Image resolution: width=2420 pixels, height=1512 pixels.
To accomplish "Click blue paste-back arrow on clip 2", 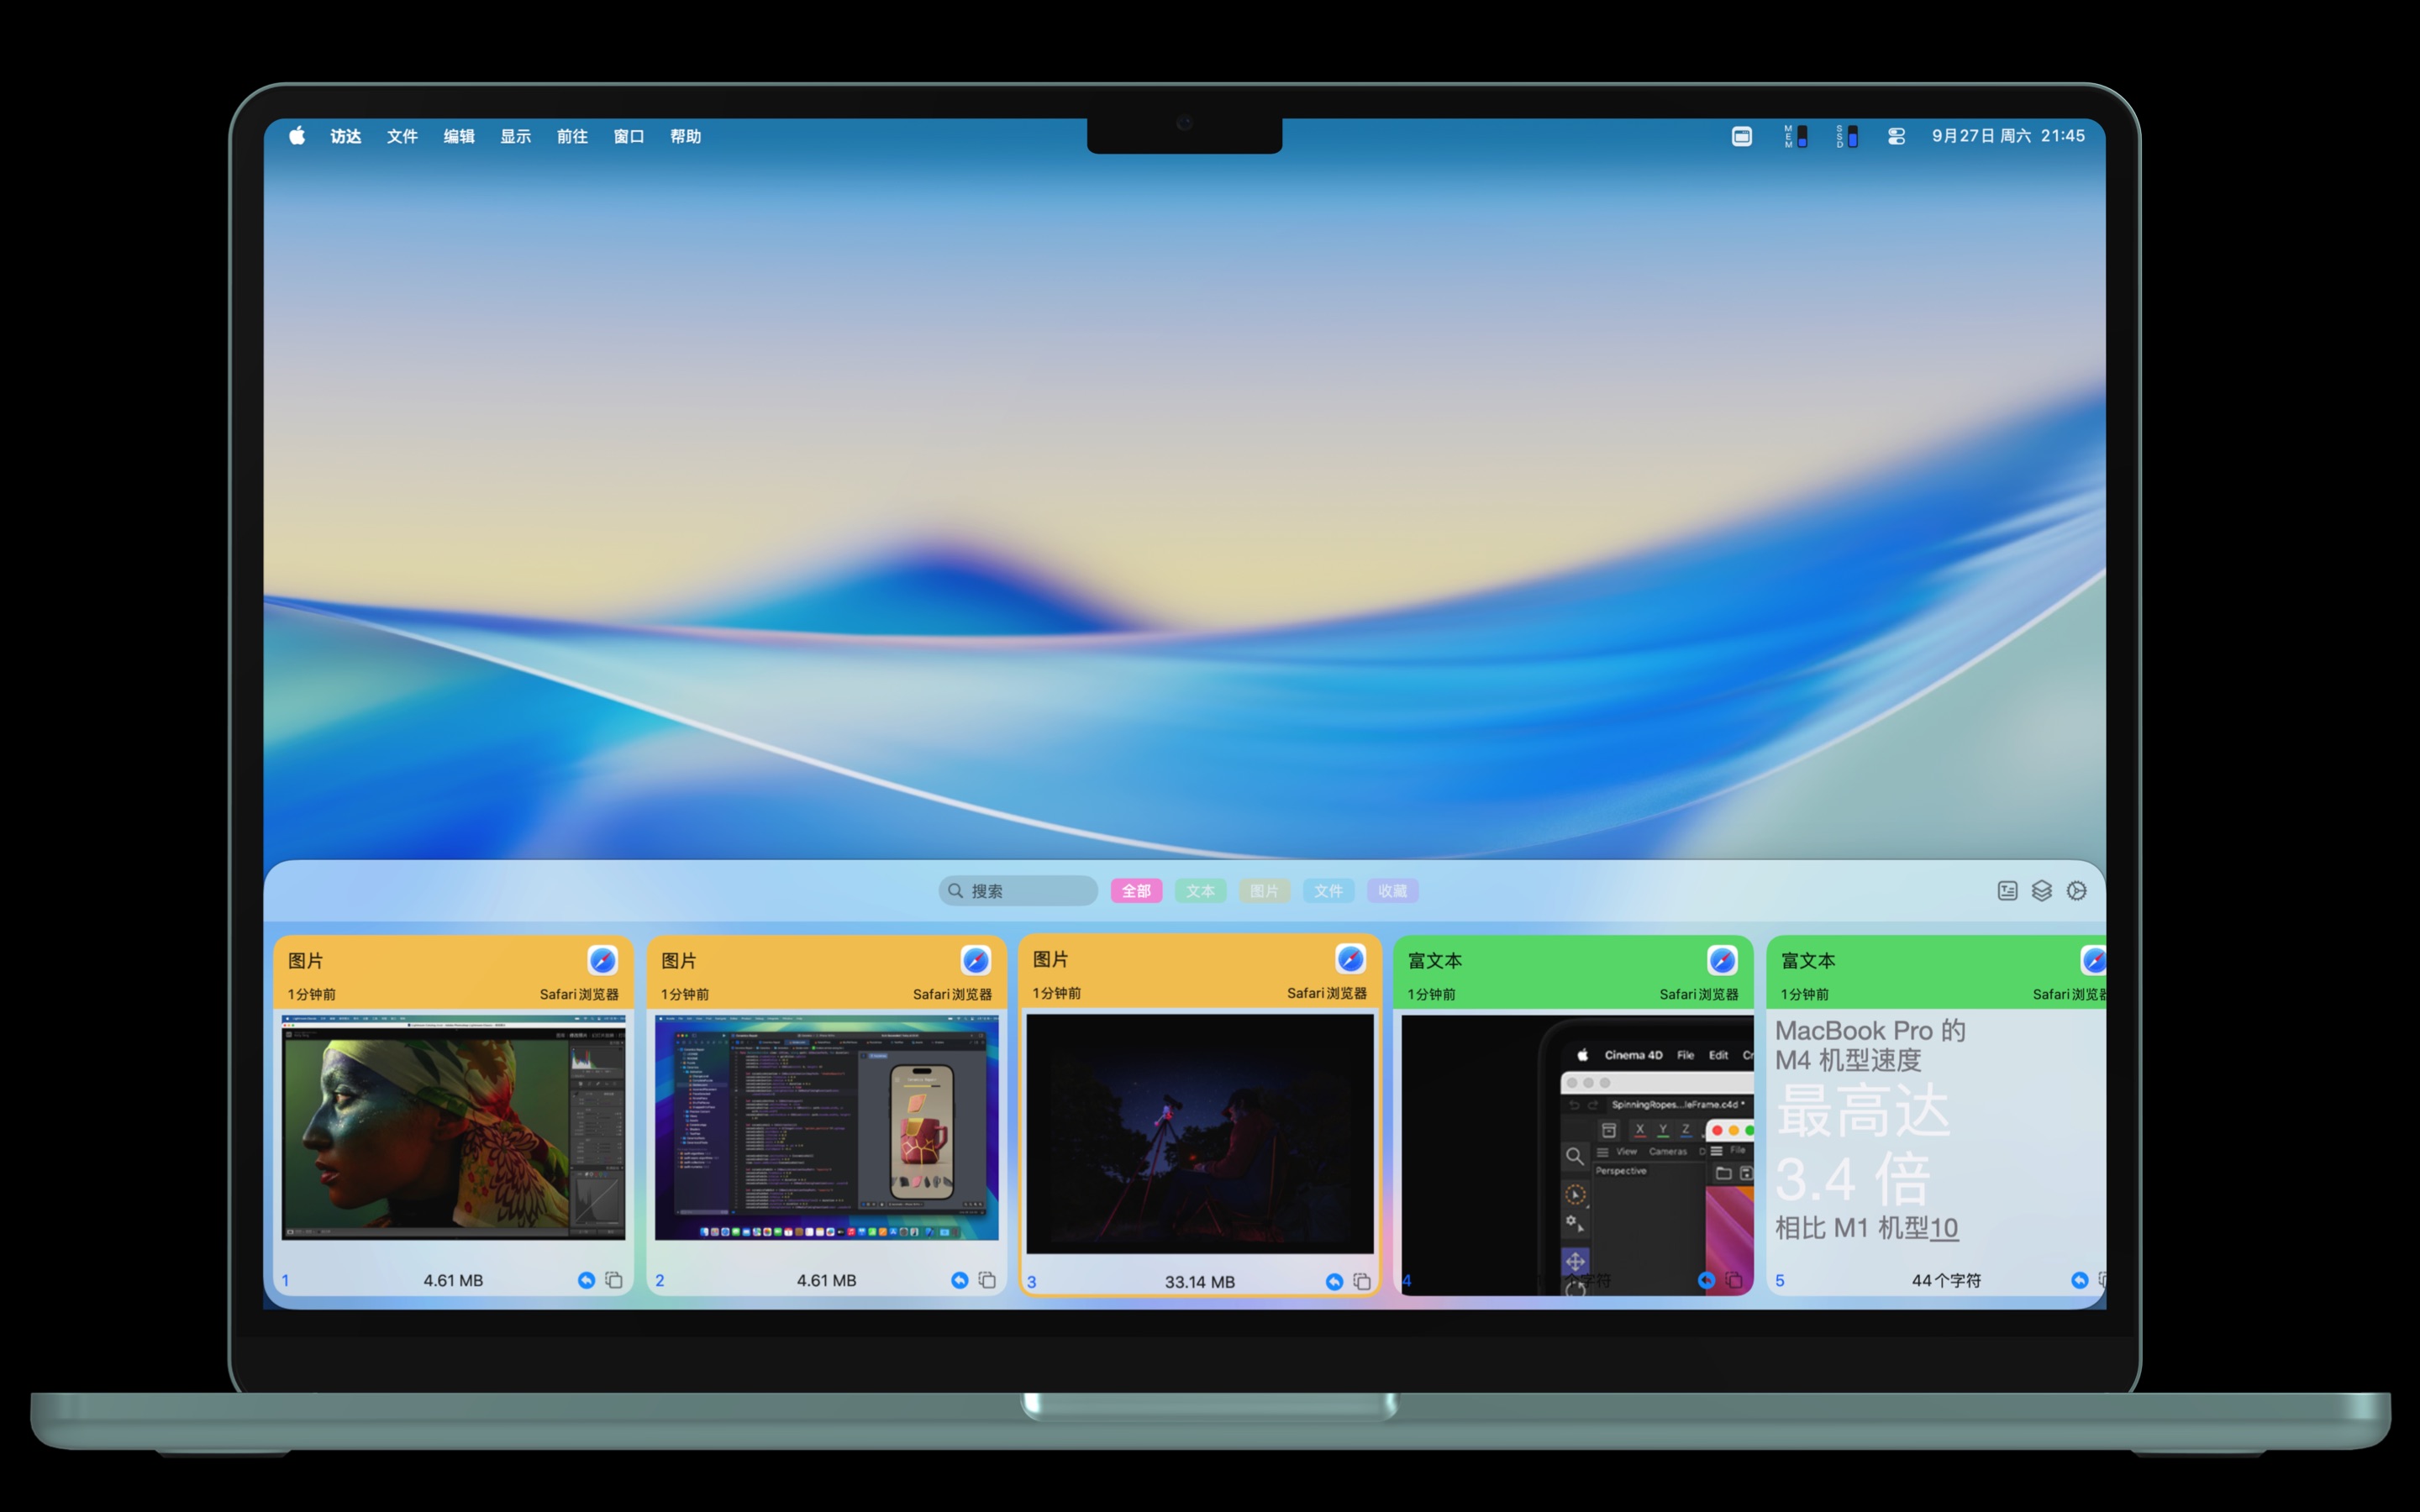I will pyautogui.click(x=959, y=1280).
